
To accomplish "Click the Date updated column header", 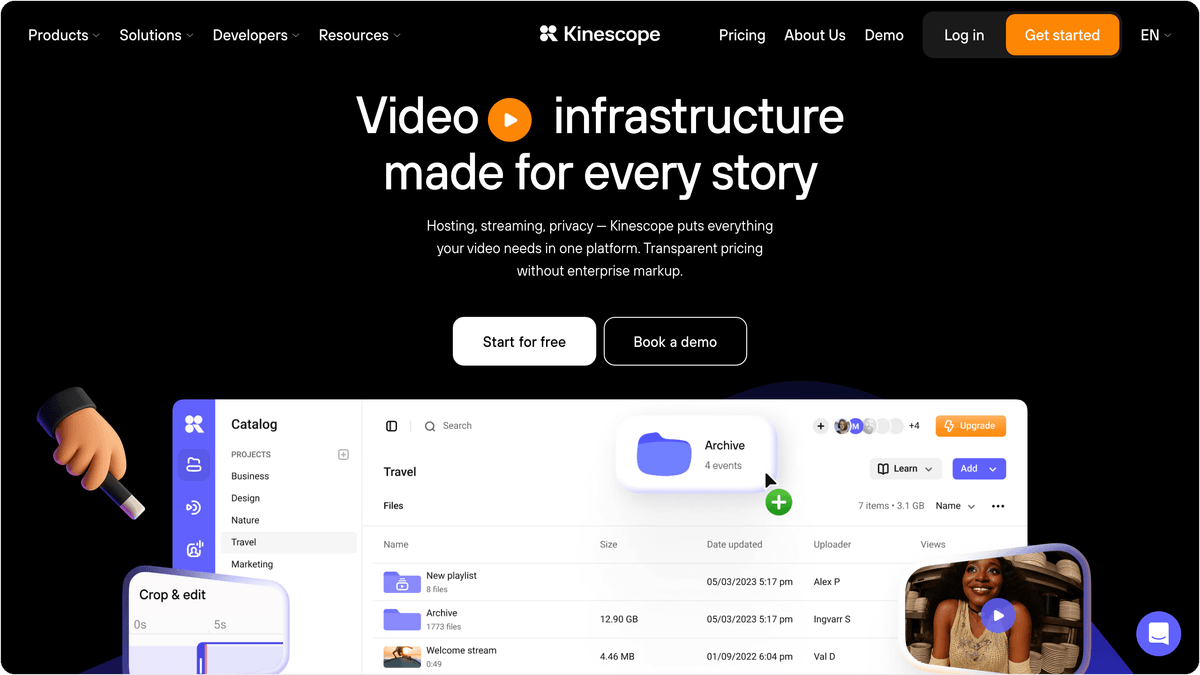I will (x=734, y=545).
